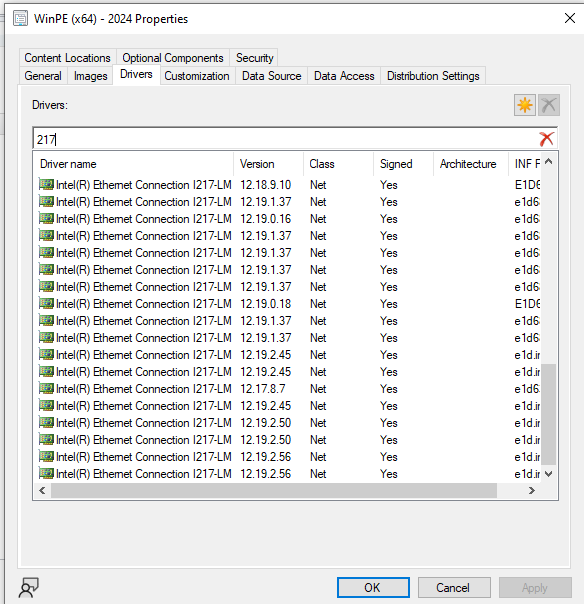Open the Data Access tab

pos(344,76)
